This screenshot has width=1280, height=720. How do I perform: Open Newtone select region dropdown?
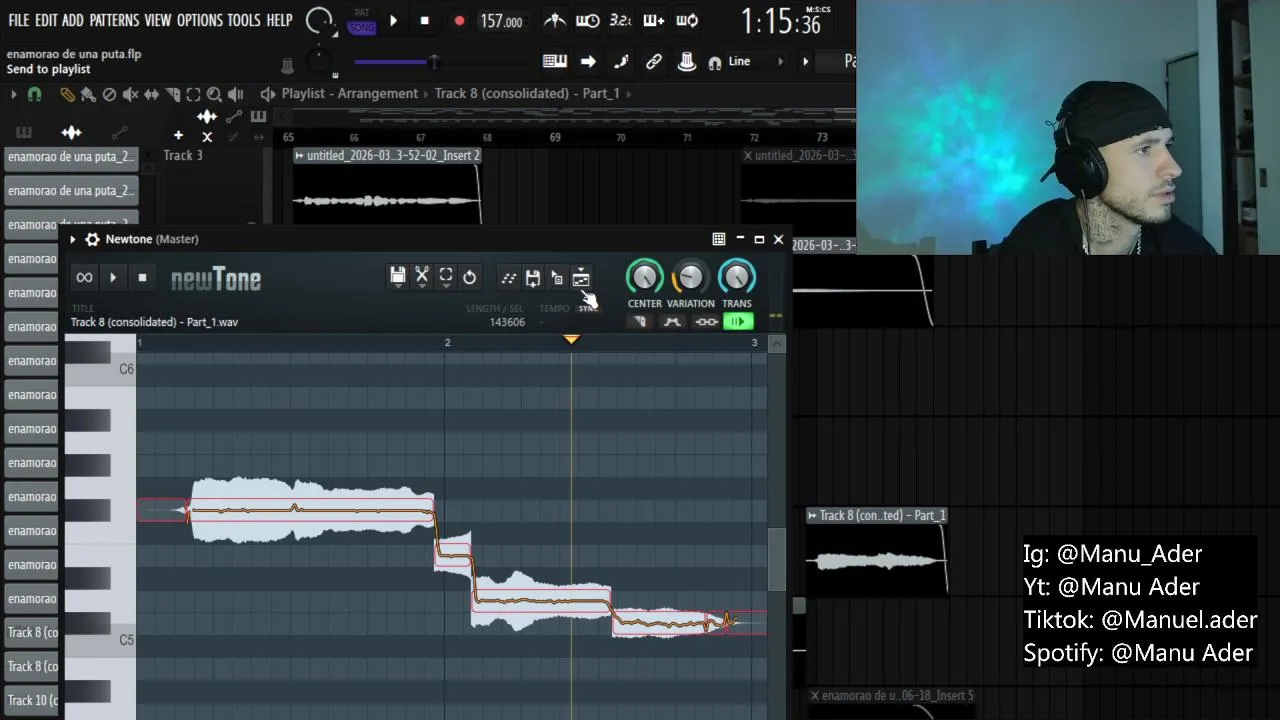click(x=446, y=277)
